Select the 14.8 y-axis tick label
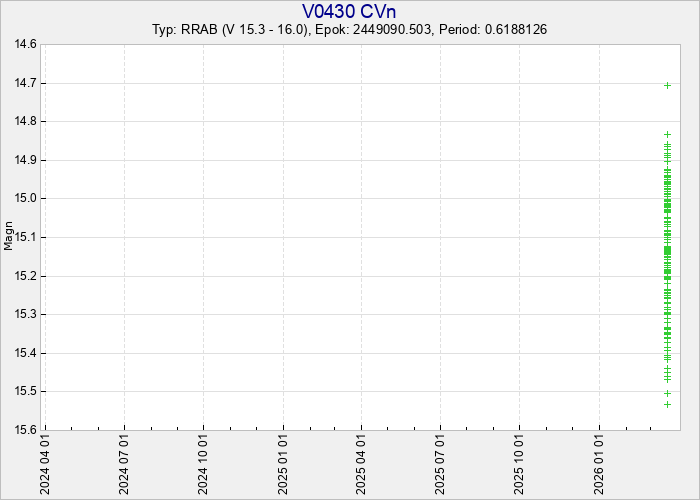Screen dimensions: 700x500 point(26,122)
